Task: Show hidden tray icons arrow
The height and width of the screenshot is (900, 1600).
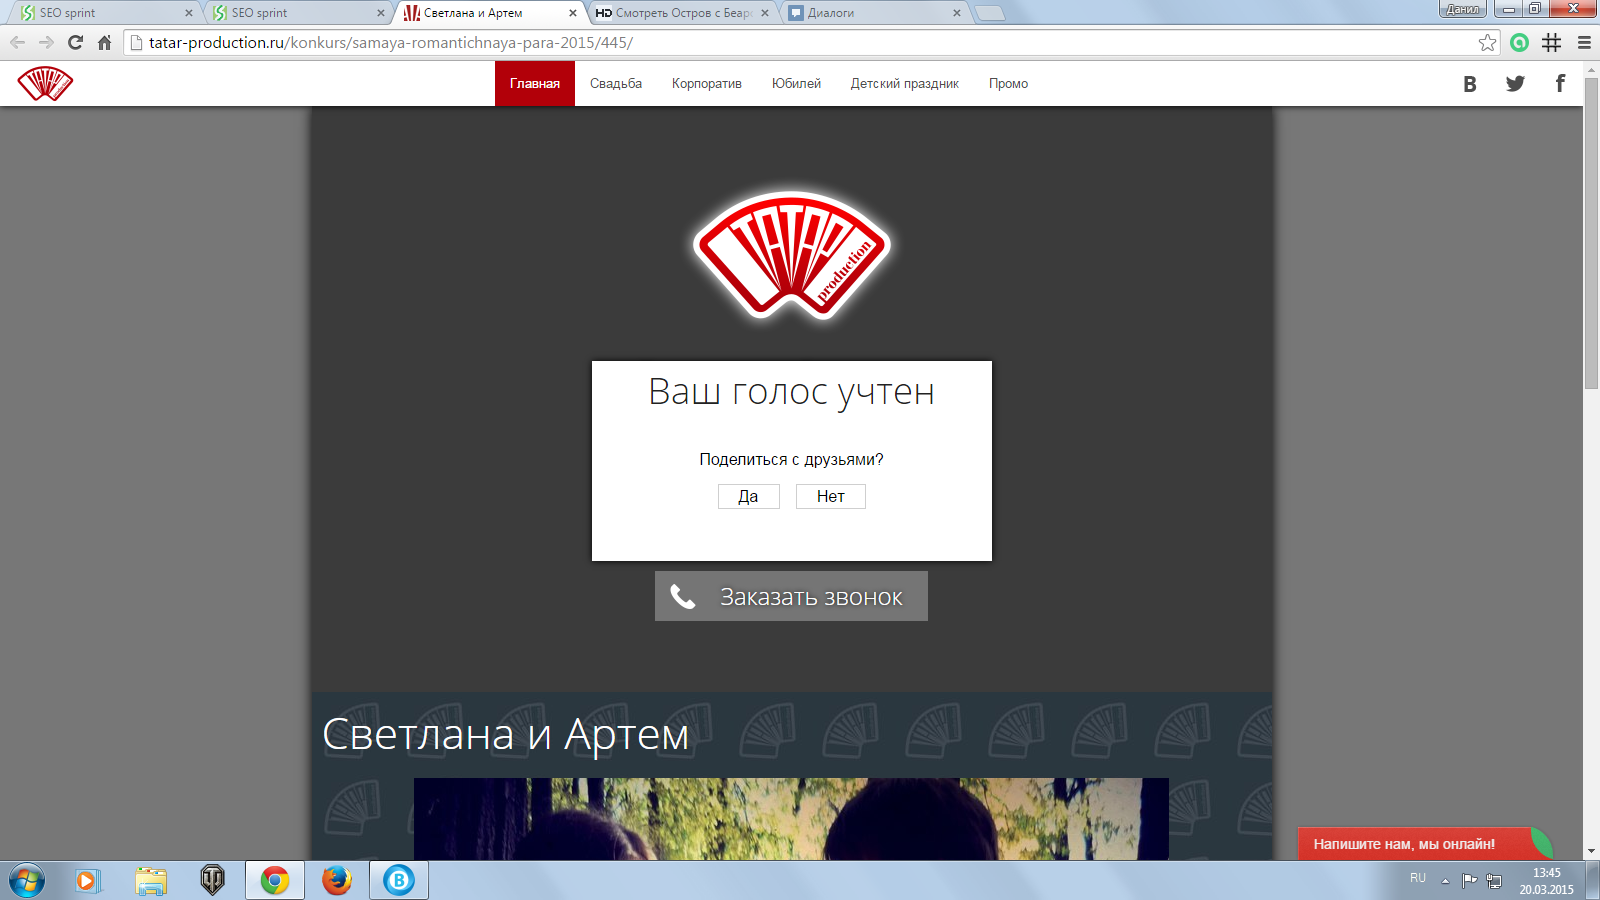Action: click(x=1445, y=880)
